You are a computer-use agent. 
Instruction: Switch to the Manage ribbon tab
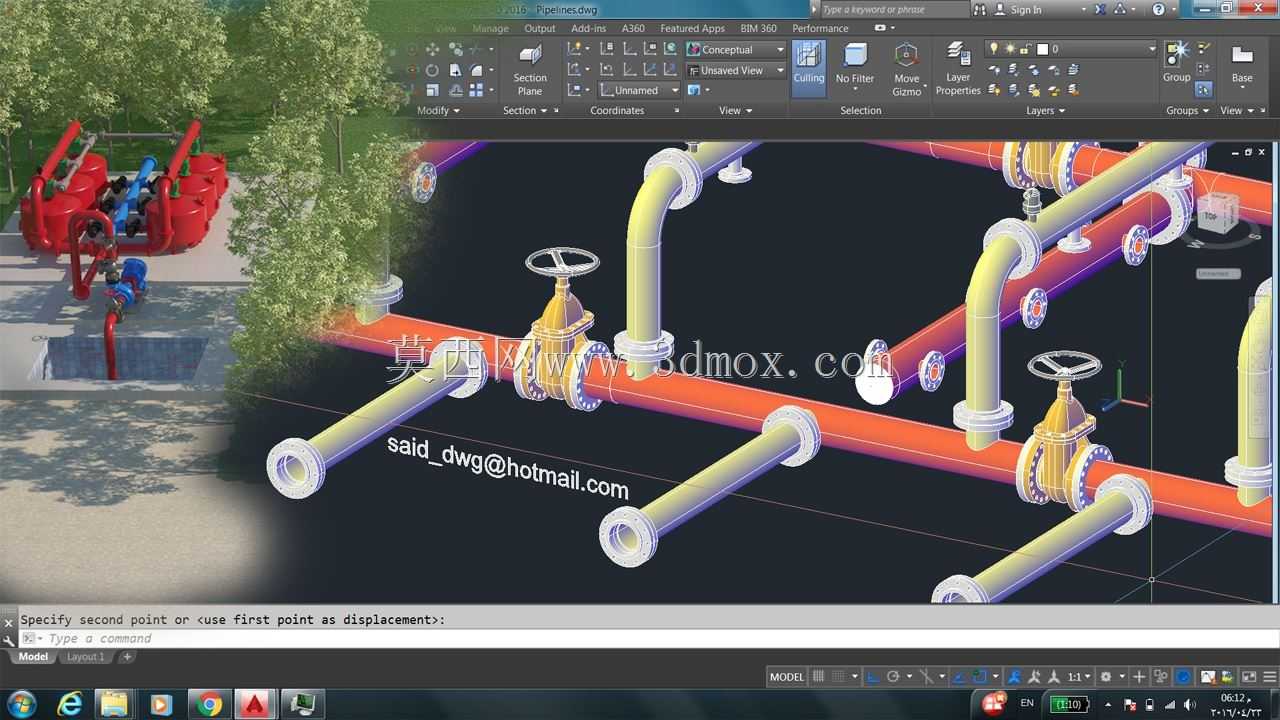point(490,28)
